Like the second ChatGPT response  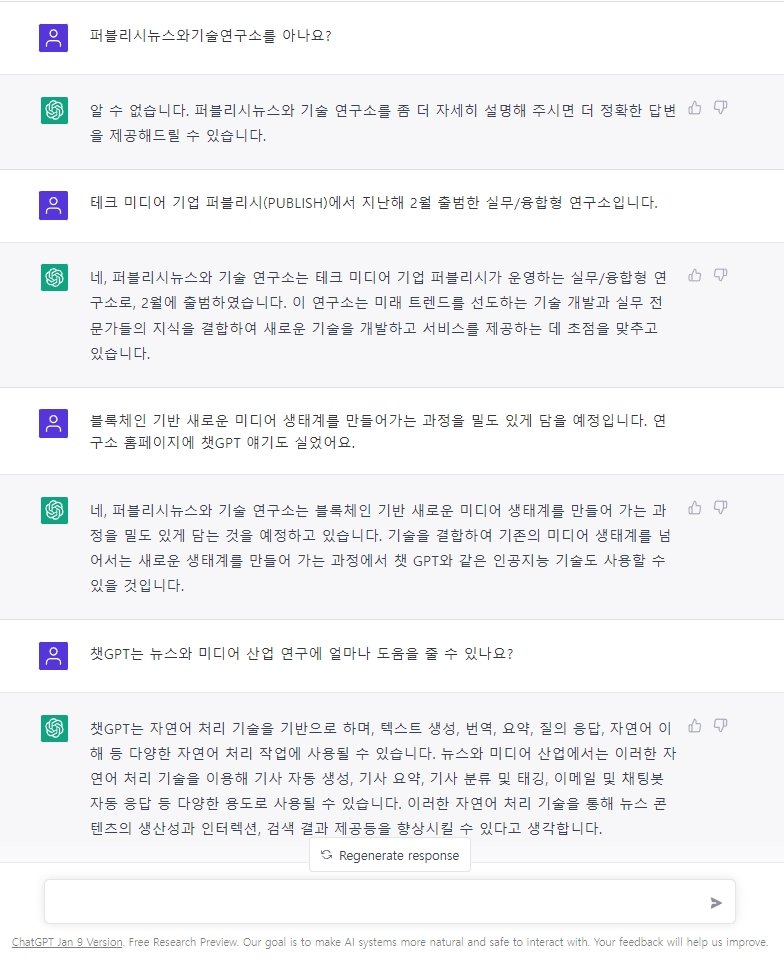[695, 275]
